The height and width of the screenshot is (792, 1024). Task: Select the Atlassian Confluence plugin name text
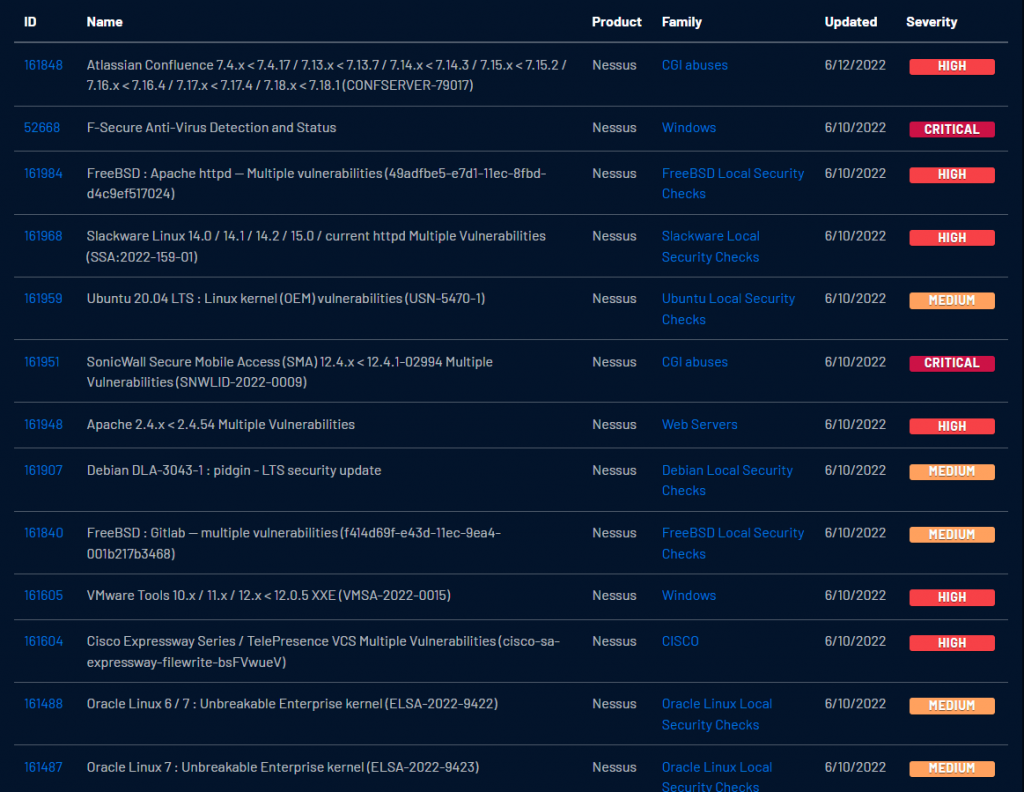327,75
